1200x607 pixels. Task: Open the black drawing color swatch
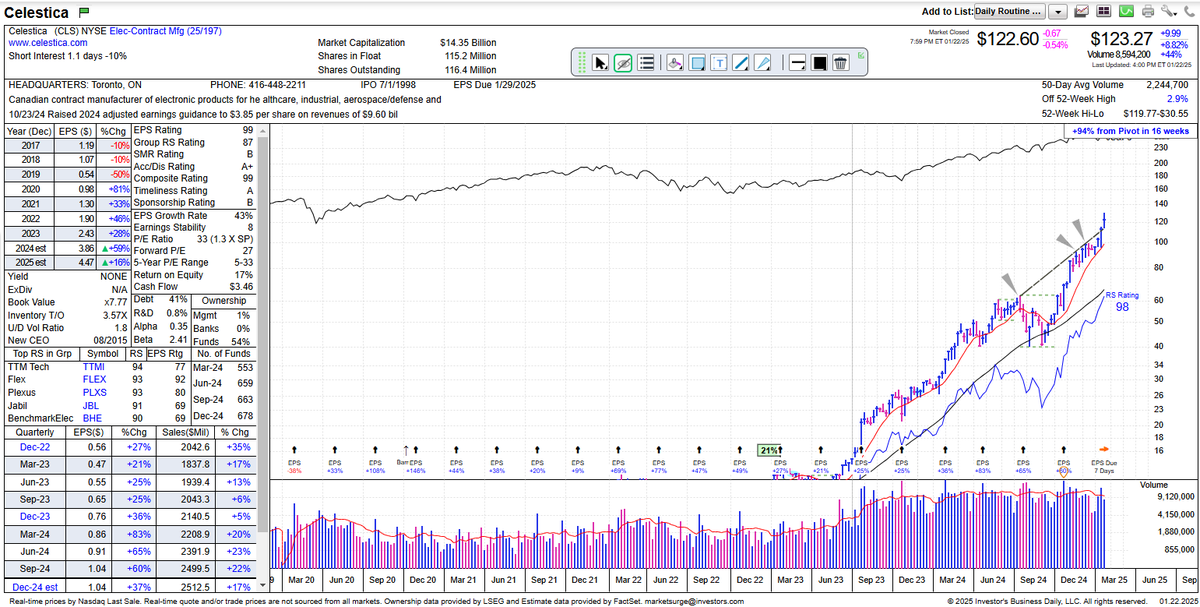coord(819,63)
